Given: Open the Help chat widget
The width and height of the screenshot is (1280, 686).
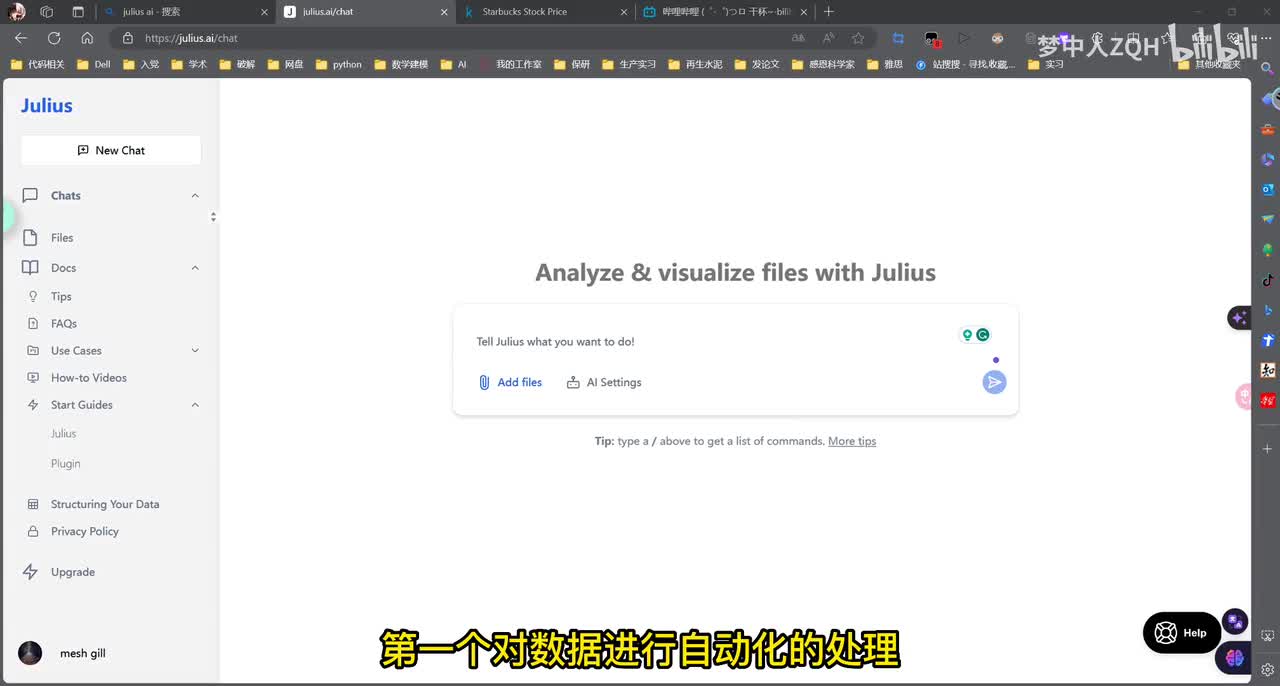Looking at the screenshot, I should (x=1182, y=633).
